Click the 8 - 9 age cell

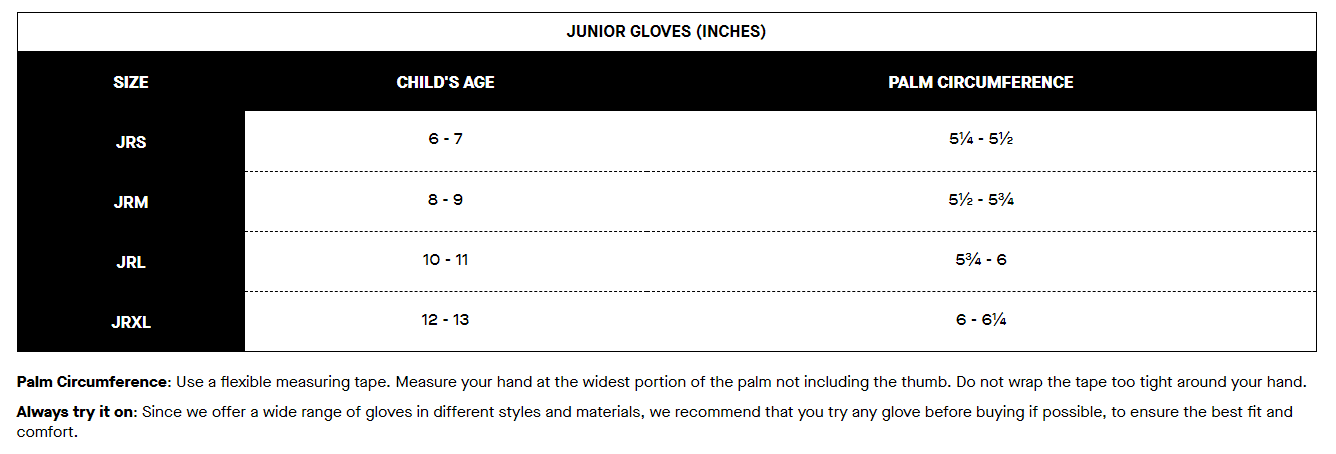[445, 200]
